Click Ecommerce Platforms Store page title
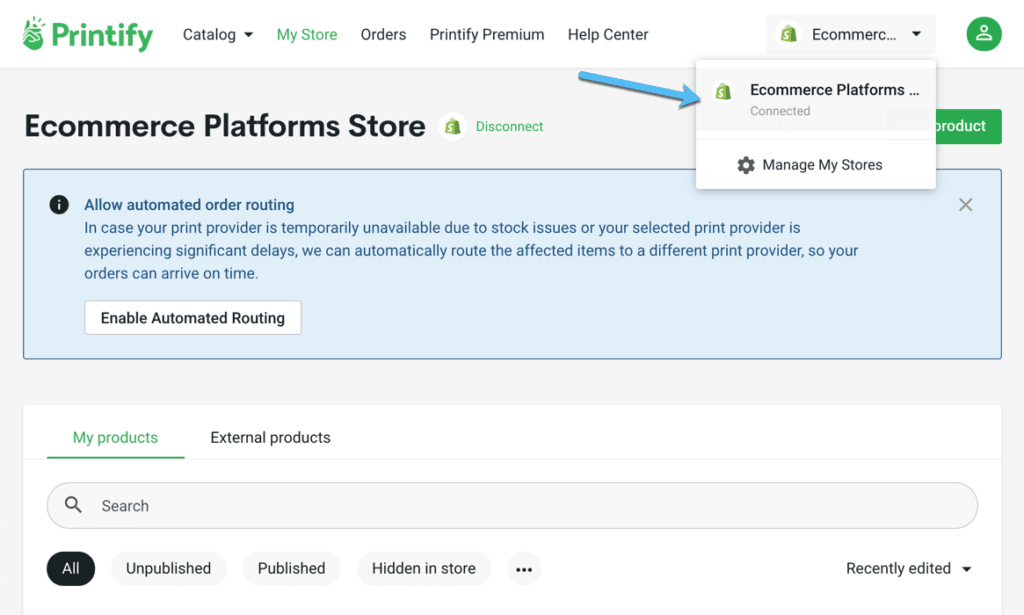Screen dimensions: 1024x615 [225, 126]
